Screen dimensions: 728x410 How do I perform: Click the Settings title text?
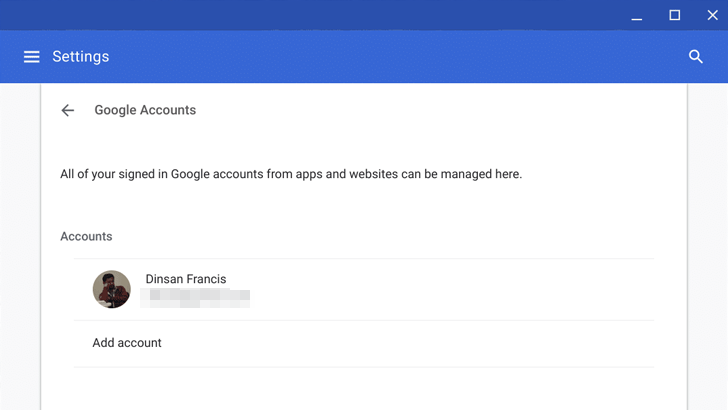tap(81, 57)
